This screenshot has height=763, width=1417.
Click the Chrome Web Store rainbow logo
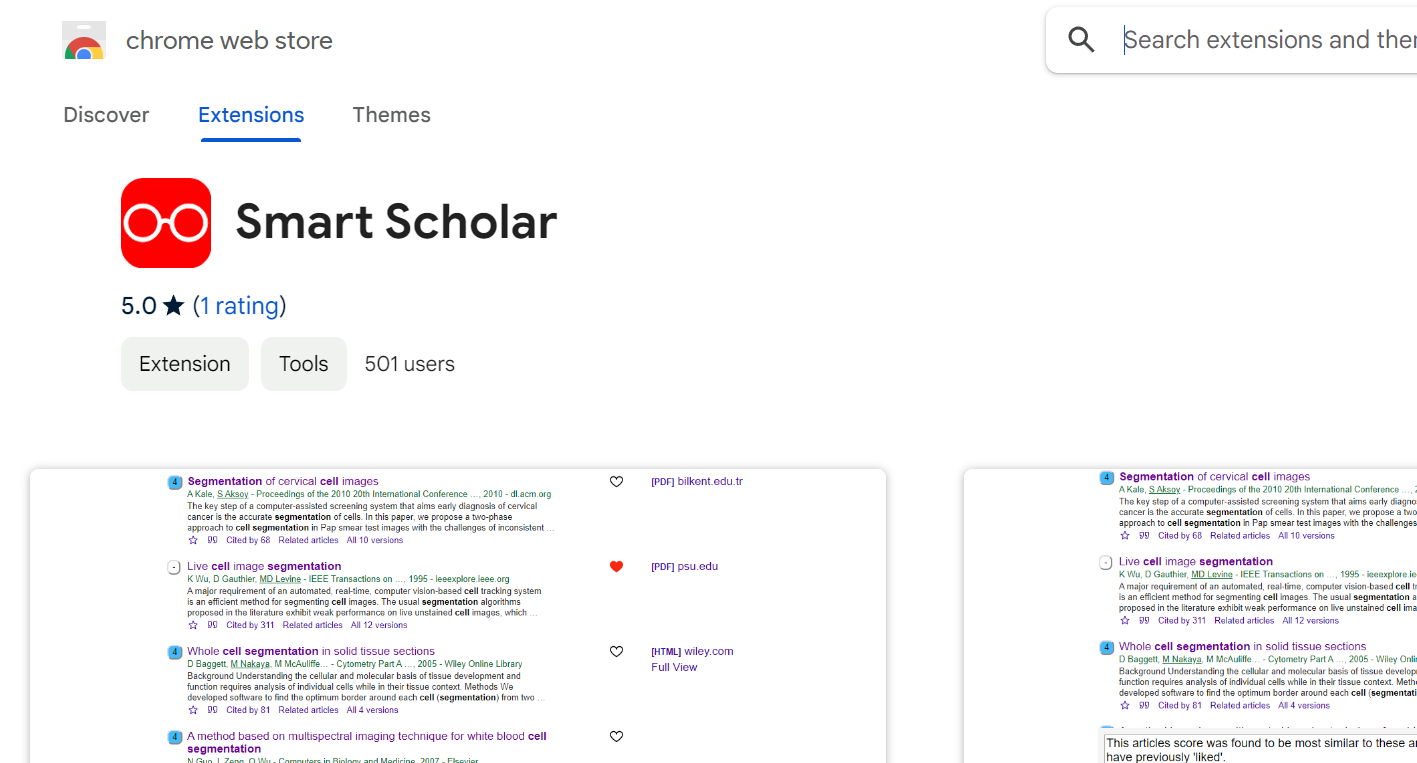coord(84,42)
